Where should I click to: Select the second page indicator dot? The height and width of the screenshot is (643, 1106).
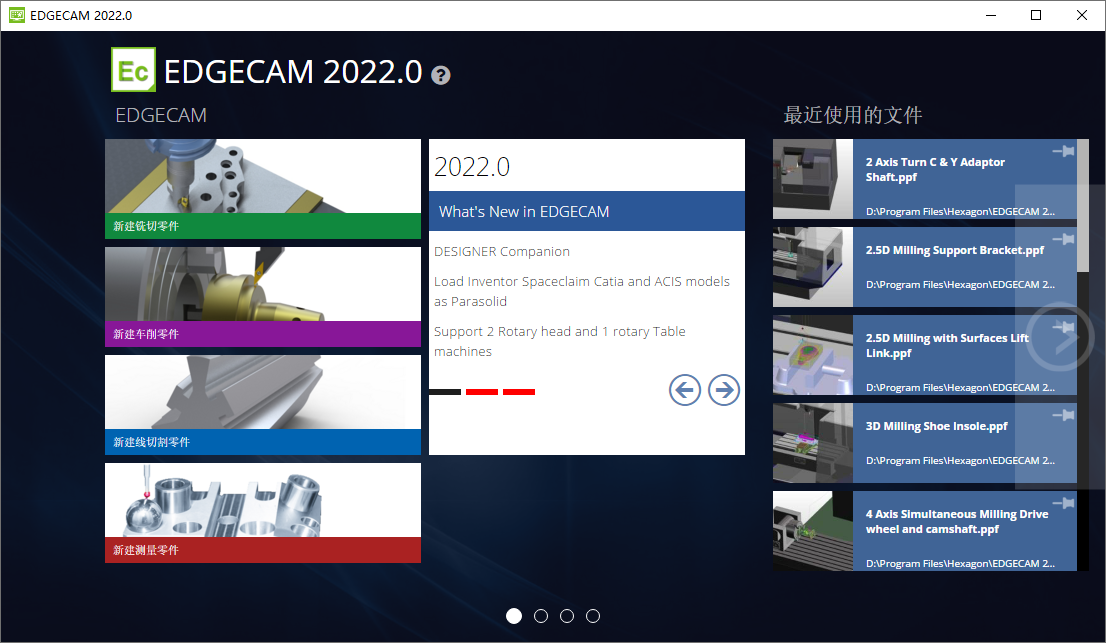540,616
